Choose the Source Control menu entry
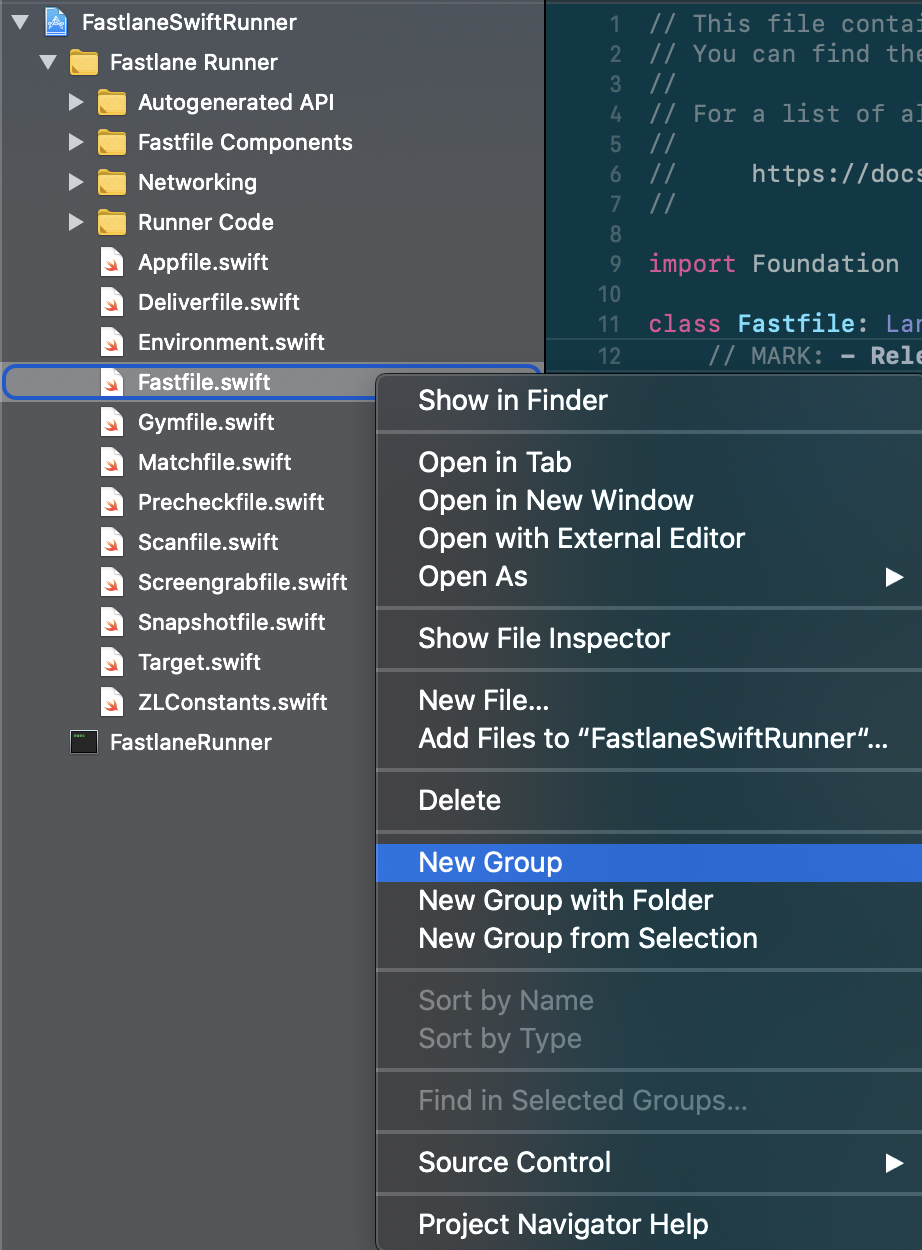The image size is (922, 1250). tap(649, 1163)
